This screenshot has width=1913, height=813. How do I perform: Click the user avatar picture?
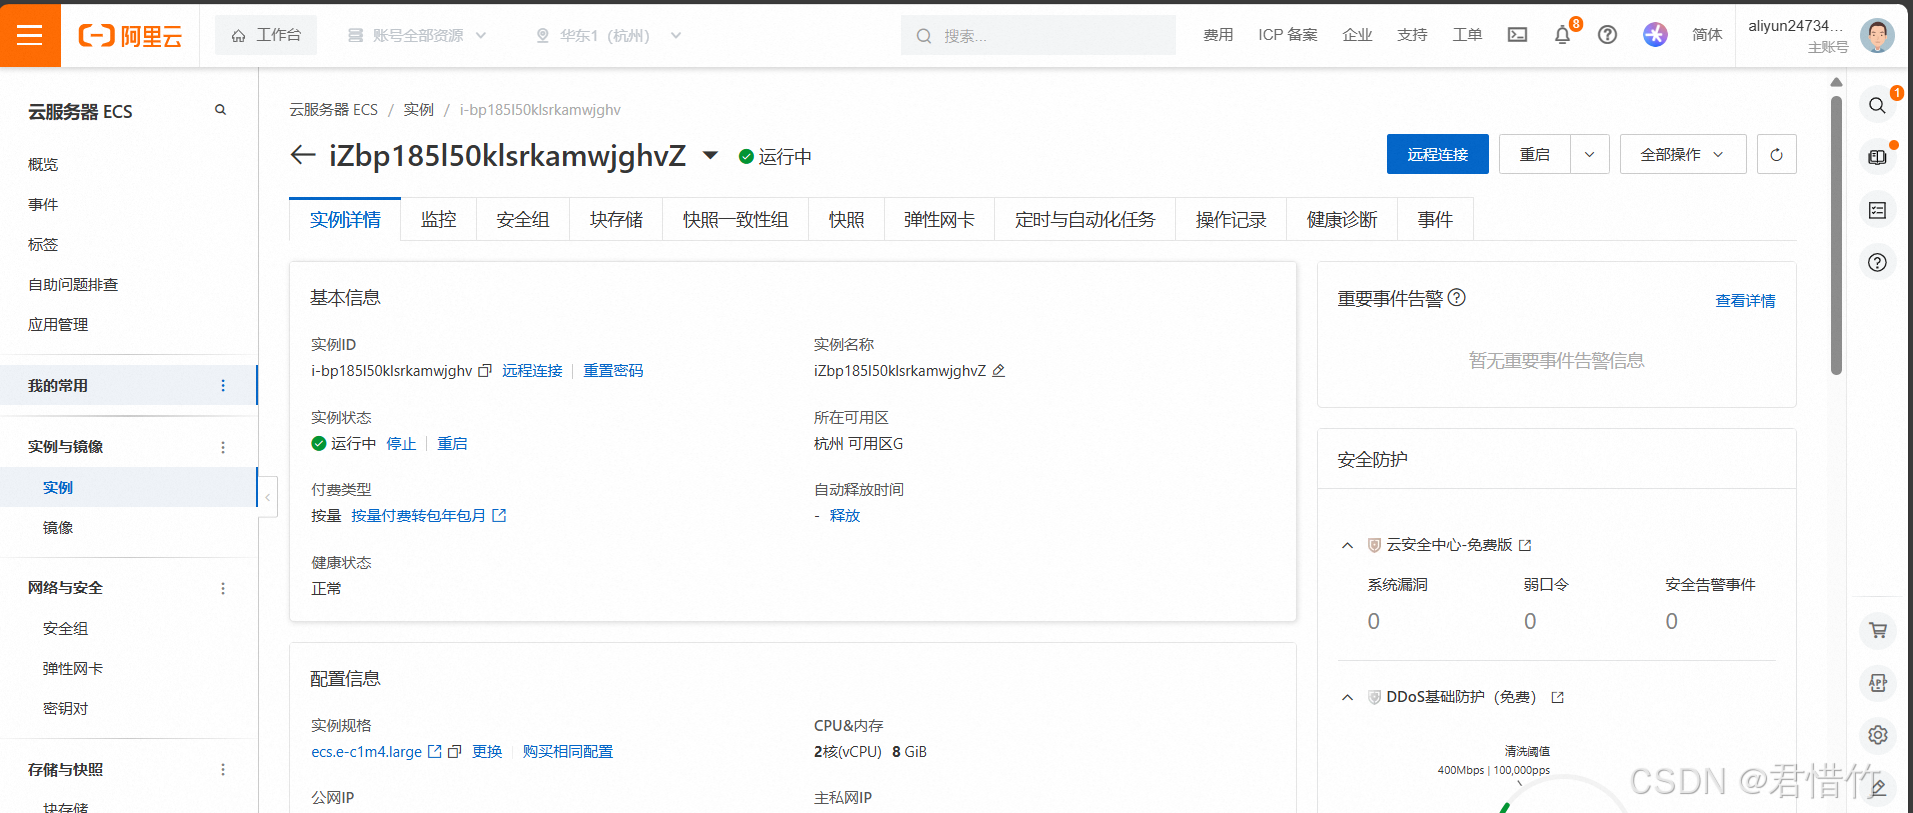1877,35
